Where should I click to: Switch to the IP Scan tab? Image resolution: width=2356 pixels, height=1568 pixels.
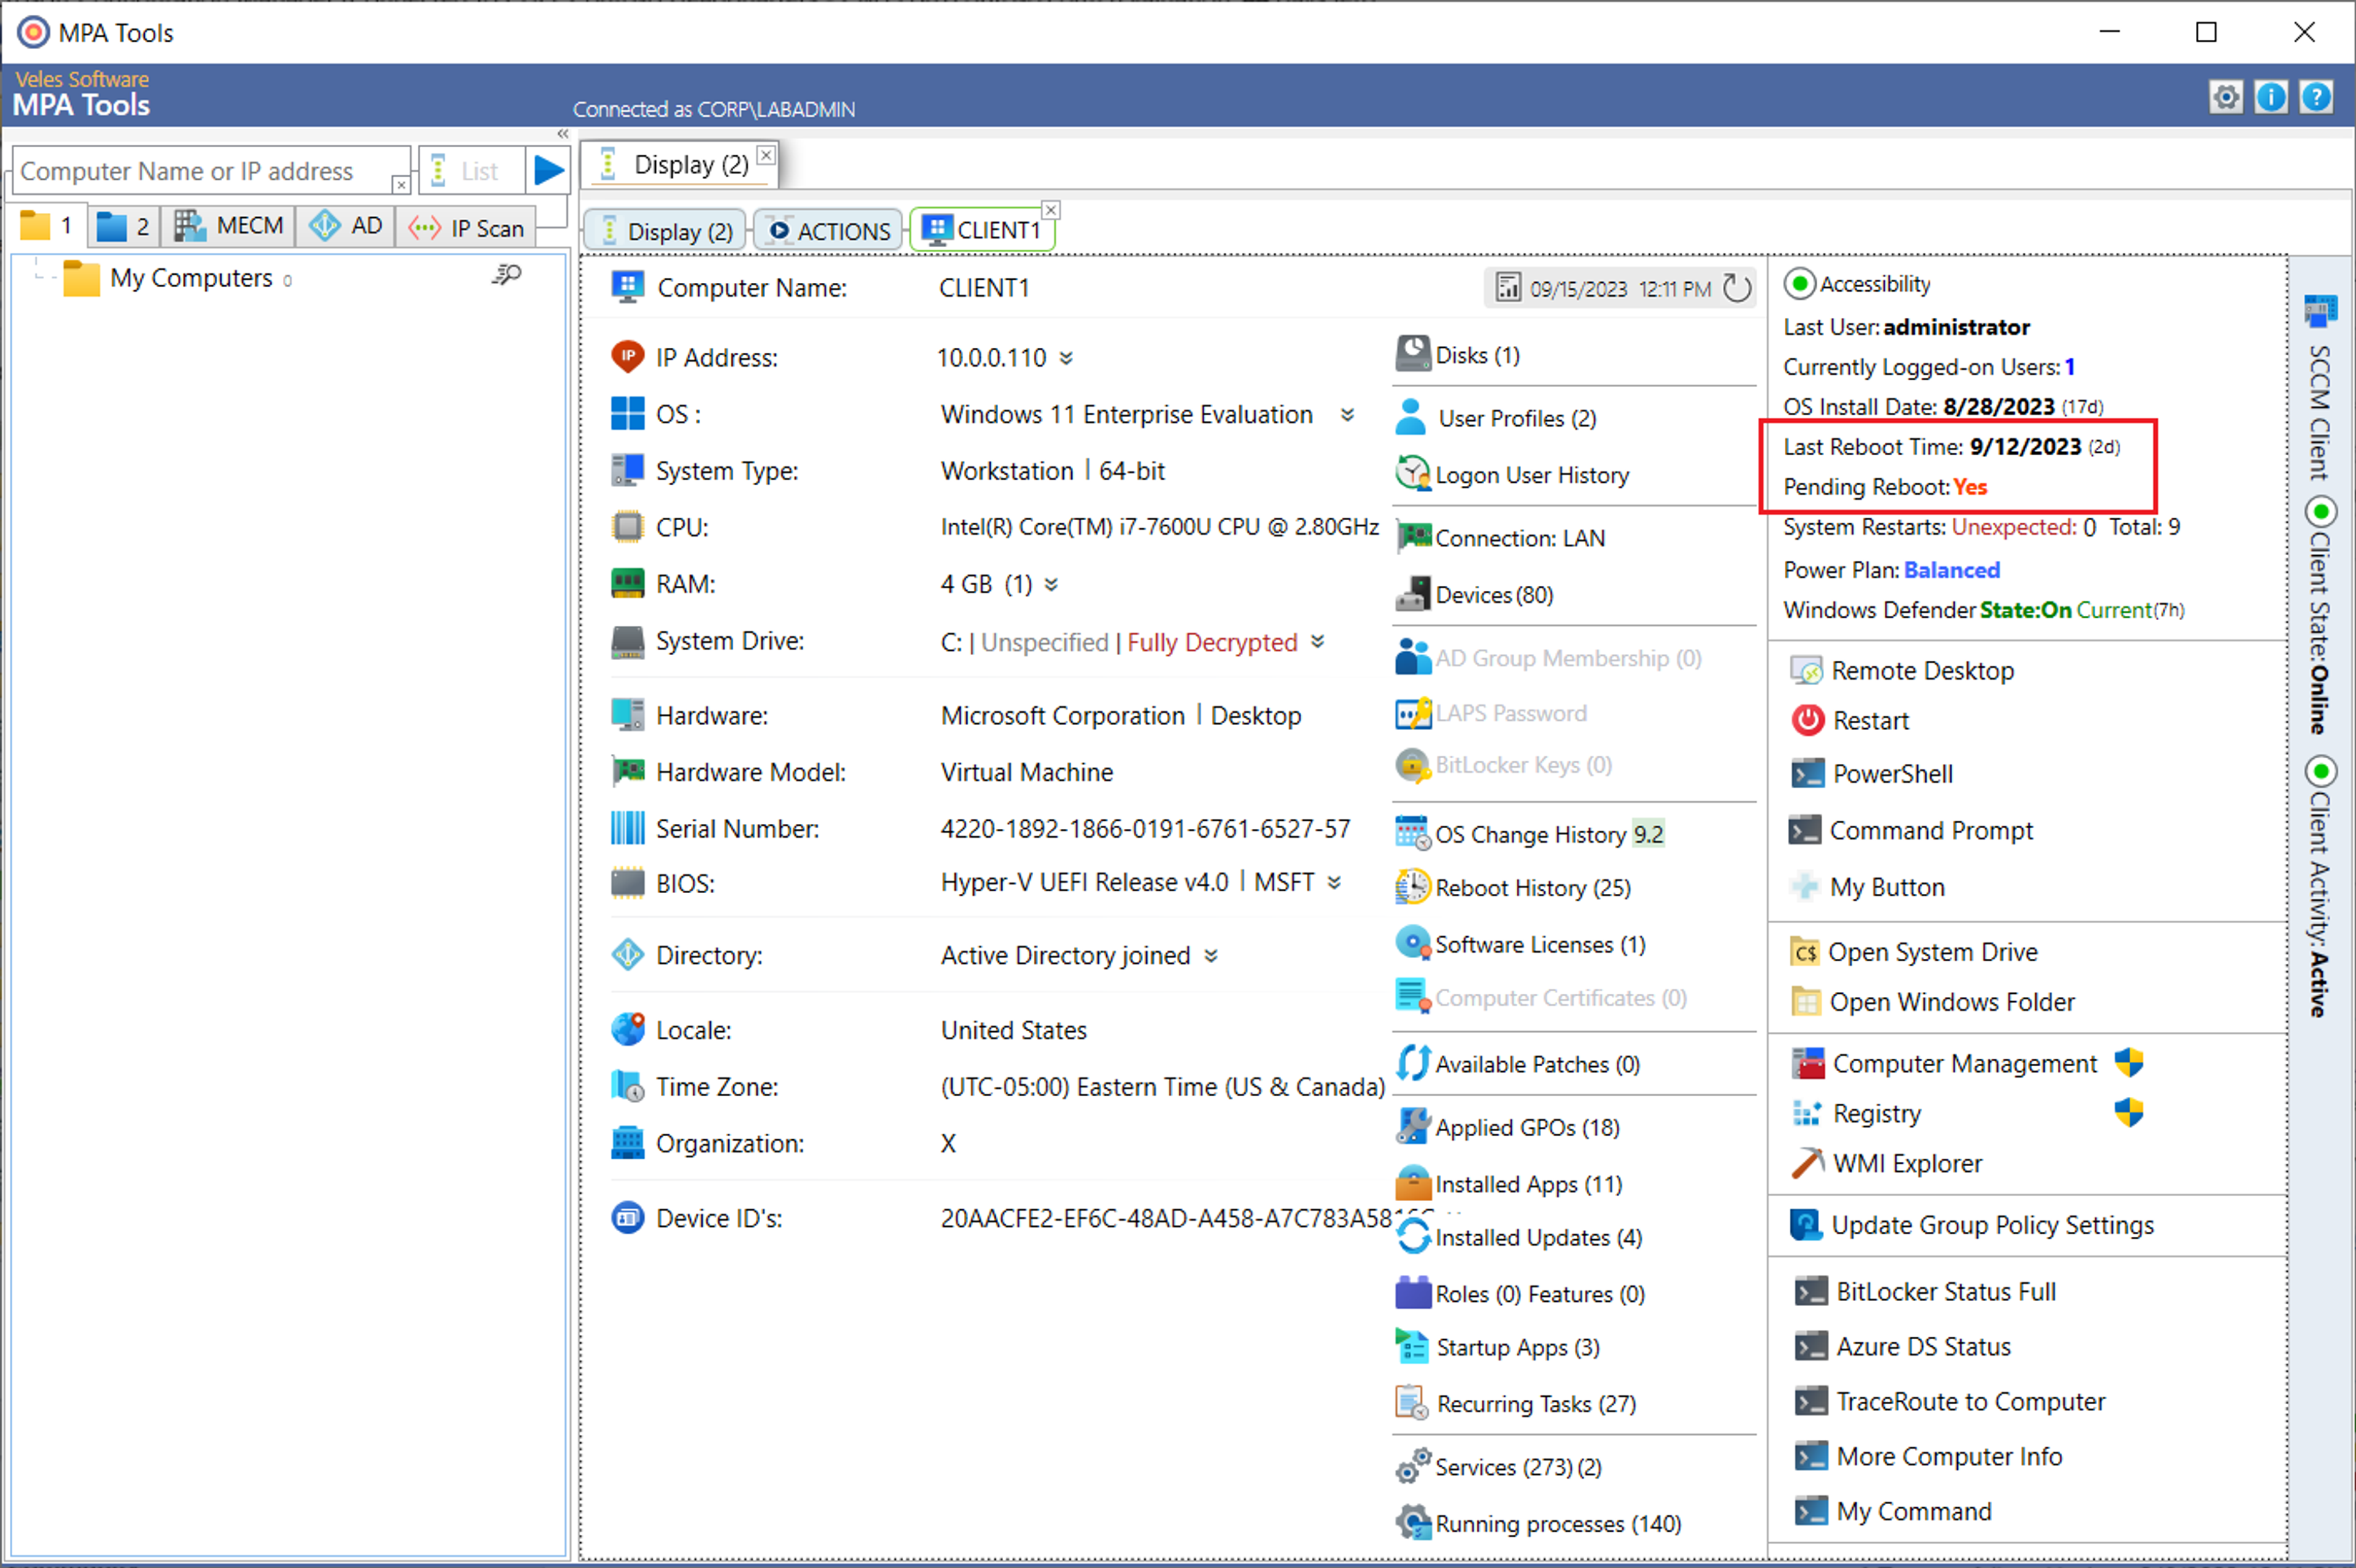pyautogui.click(x=466, y=228)
